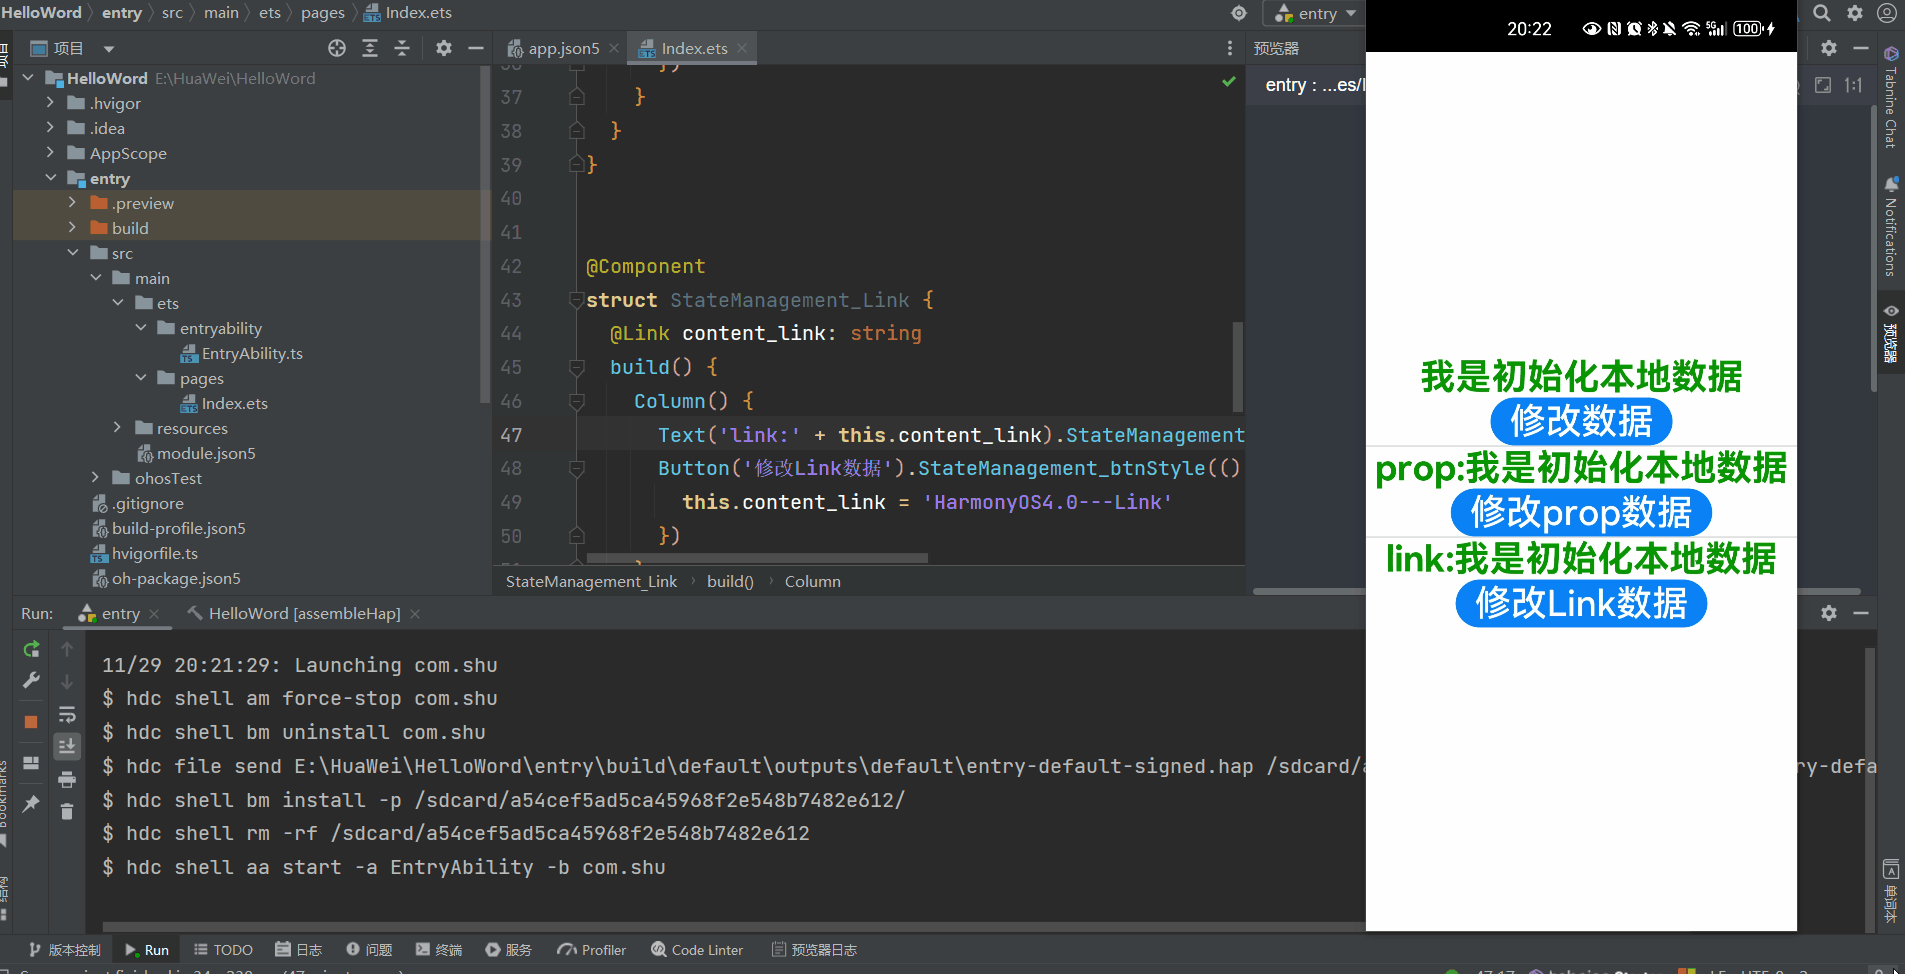Screen dimensions: 1905x974
Task: Open the Profiler tool window
Action: tap(592, 950)
